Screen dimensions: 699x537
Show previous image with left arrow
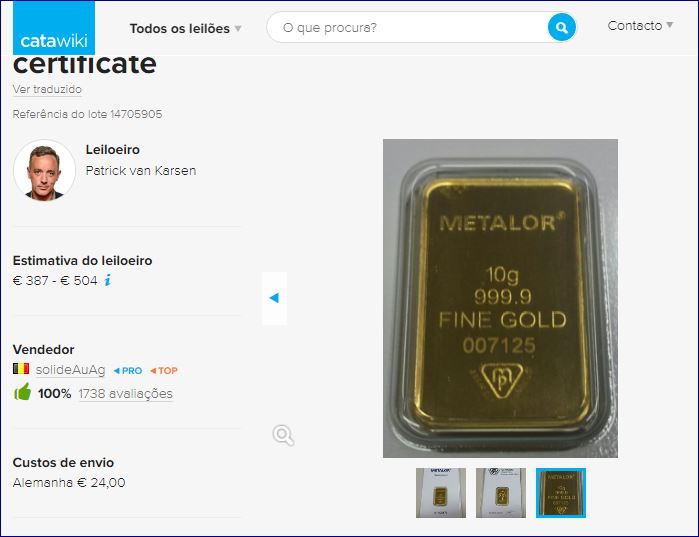coord(274,298)
